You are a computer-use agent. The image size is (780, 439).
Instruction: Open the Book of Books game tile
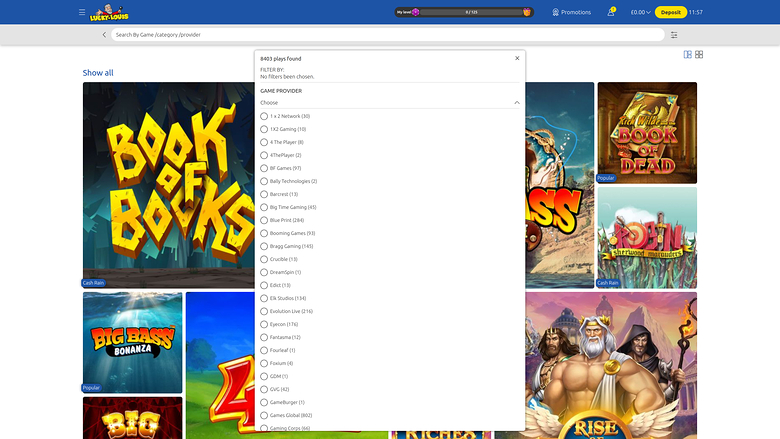tap(169, 185)
